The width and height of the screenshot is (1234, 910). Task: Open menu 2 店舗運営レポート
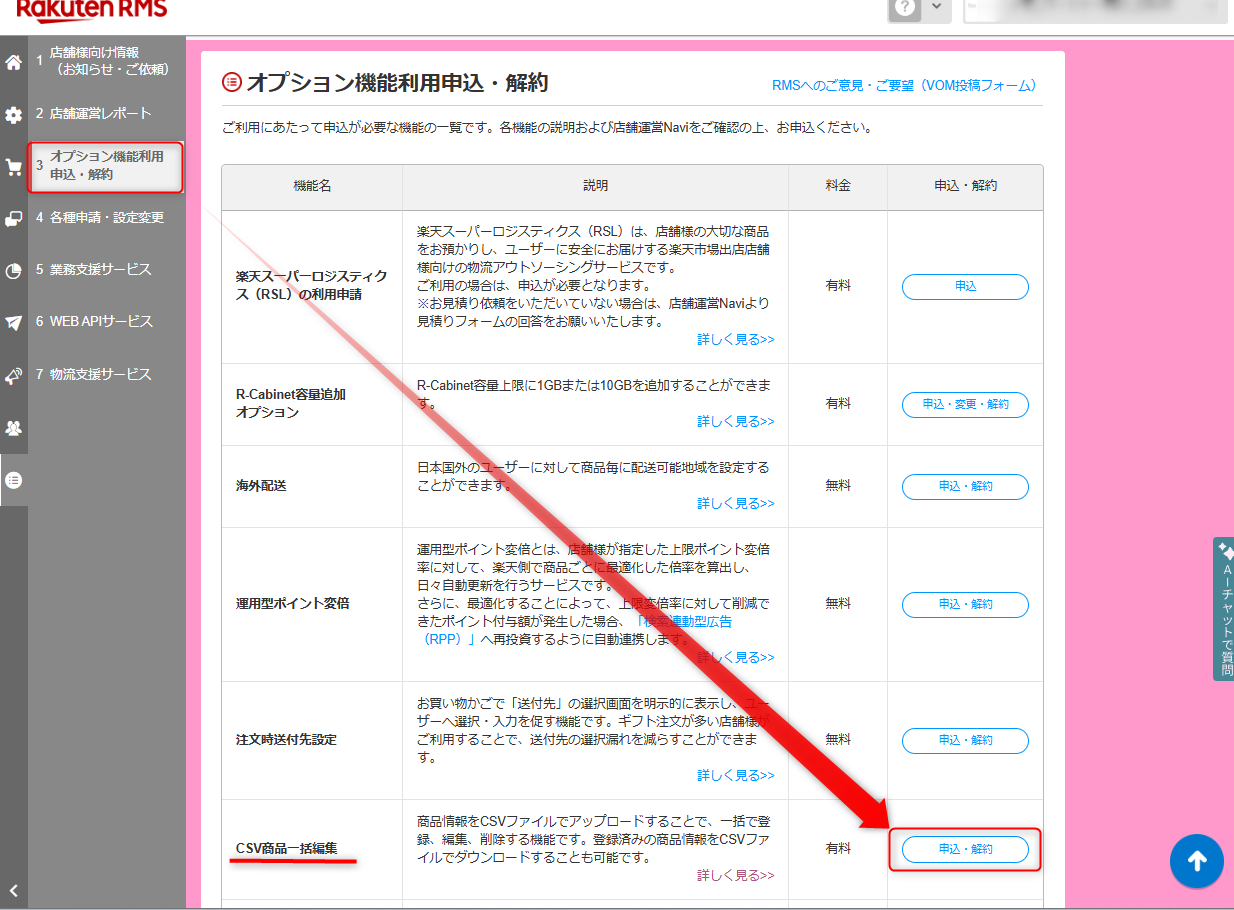pyautogui.click(x=107, y=113)
